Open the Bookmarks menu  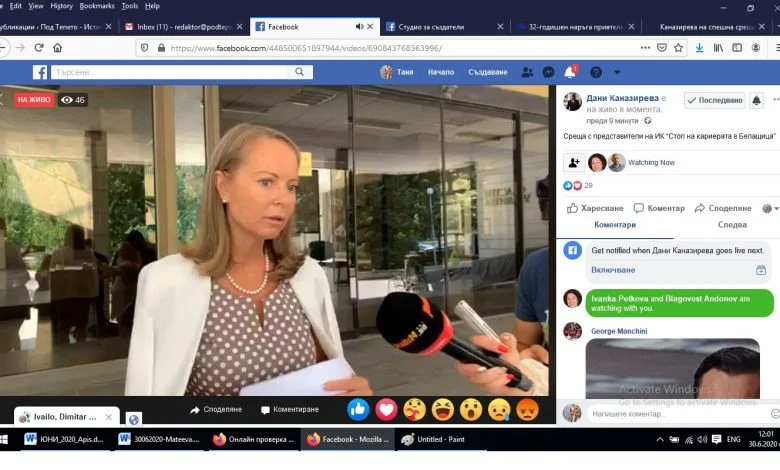tap(97, 6)
